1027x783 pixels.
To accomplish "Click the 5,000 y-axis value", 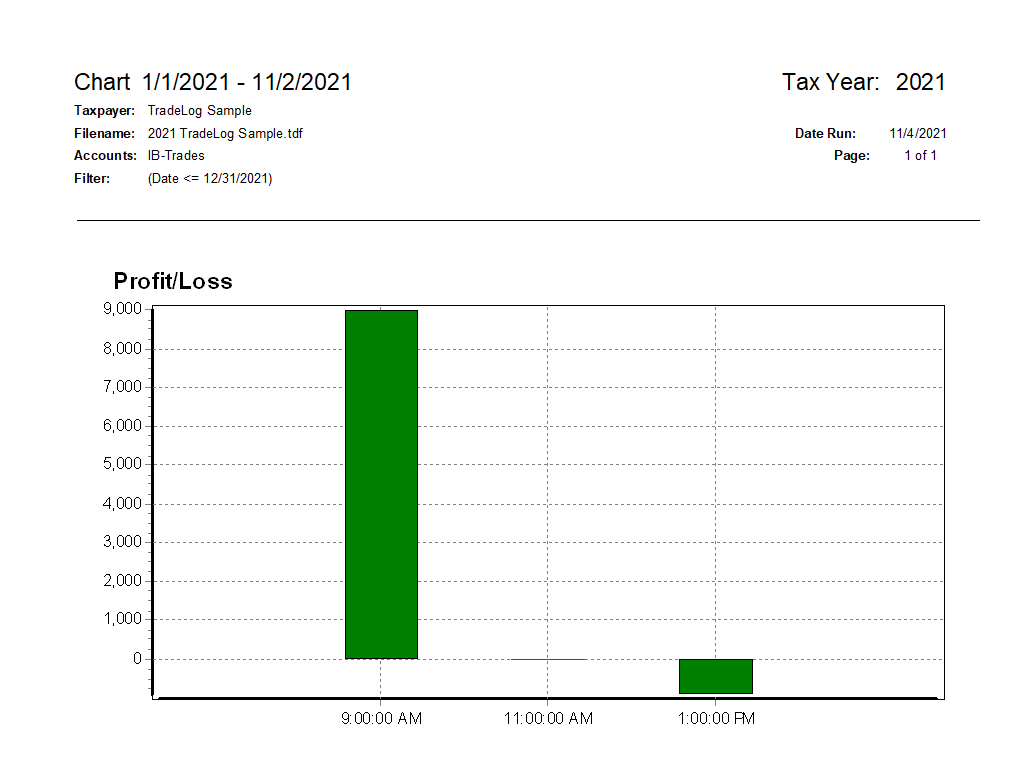I will 122,464.
